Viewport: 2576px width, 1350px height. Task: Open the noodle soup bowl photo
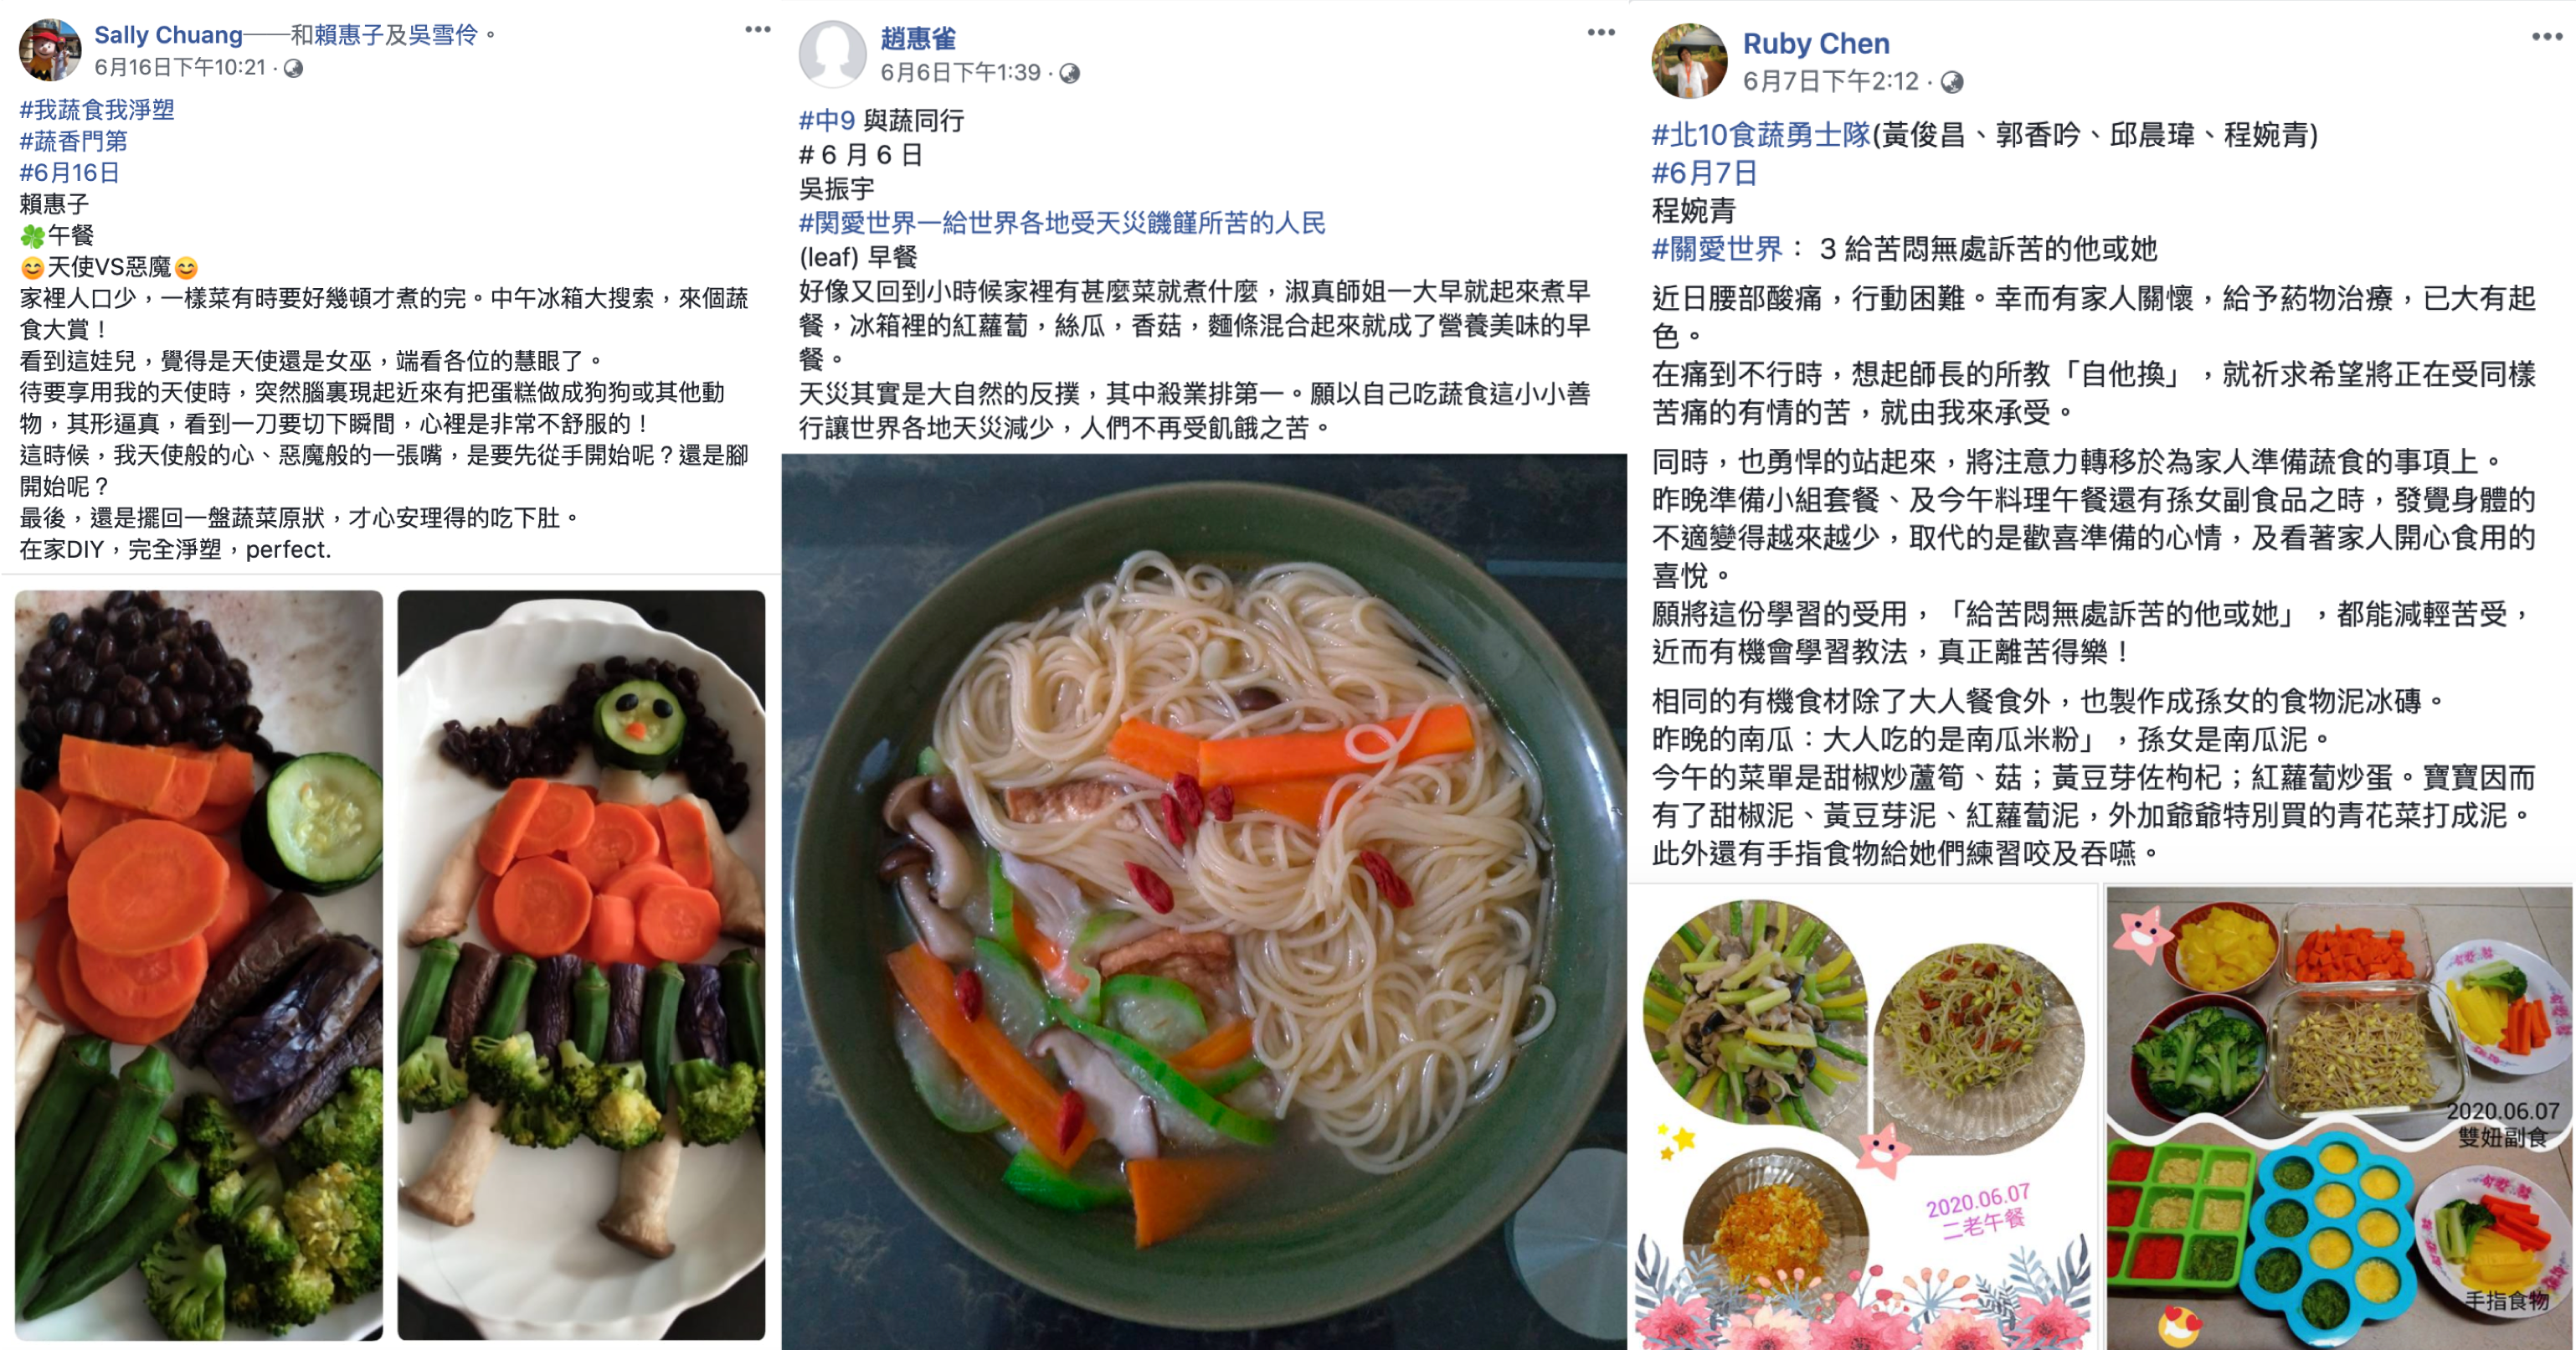click(1204, 902)
